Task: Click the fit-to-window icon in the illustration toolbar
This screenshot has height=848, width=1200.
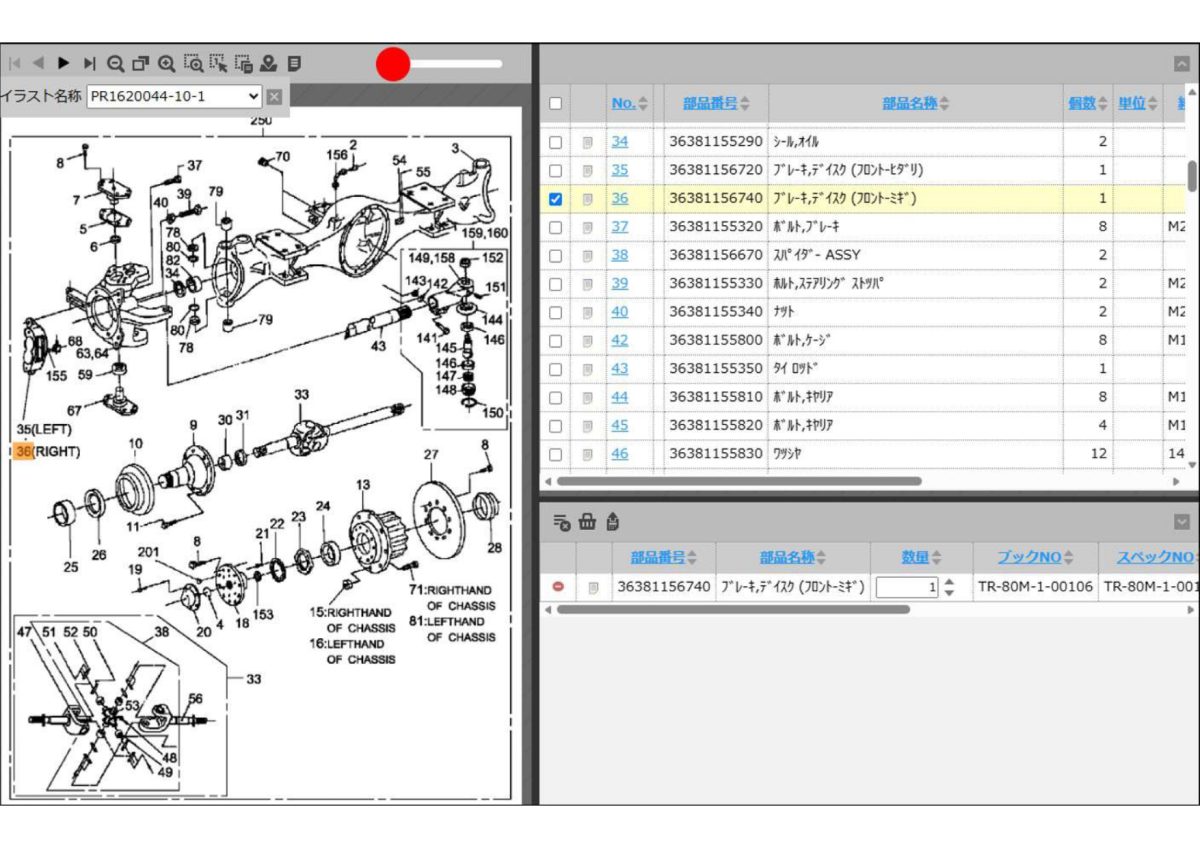Action: tap(140, 63)
